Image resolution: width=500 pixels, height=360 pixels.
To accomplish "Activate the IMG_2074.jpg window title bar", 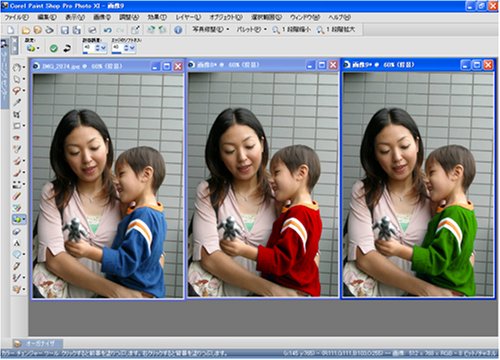I will coord(92,66).
